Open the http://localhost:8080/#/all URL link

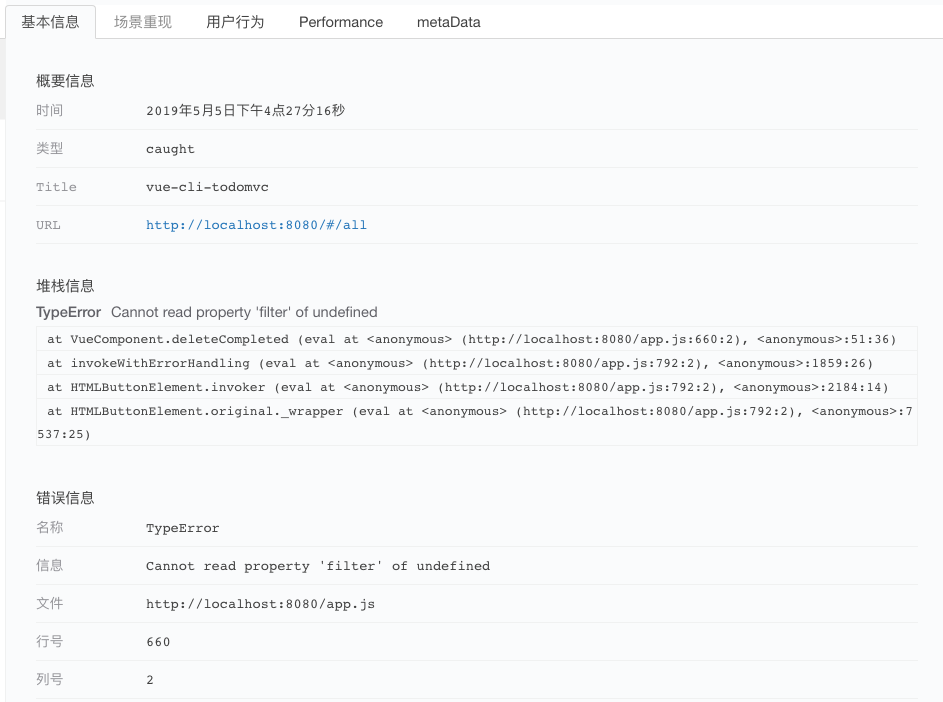pos(256,225)
